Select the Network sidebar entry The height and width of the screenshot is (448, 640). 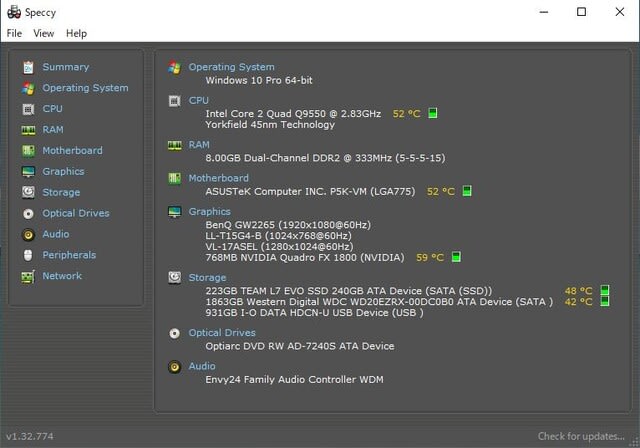click(x=62, y=276)
